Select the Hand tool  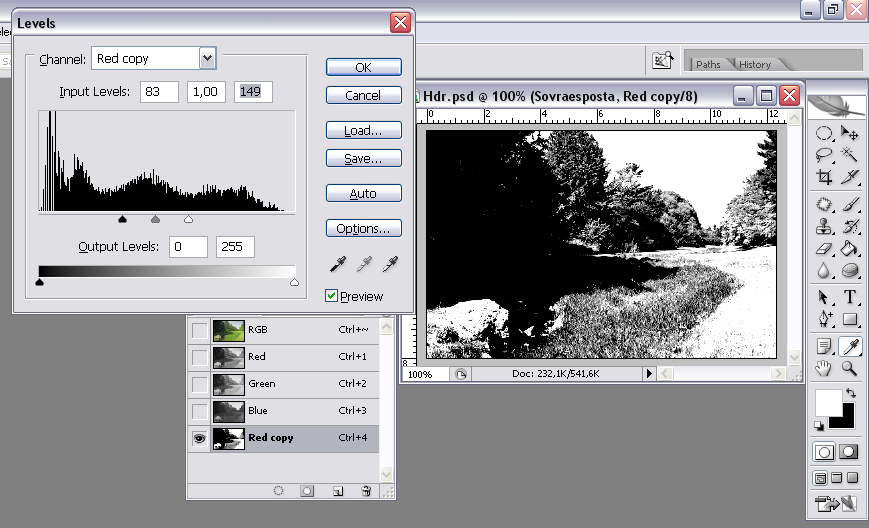point(825,369)
